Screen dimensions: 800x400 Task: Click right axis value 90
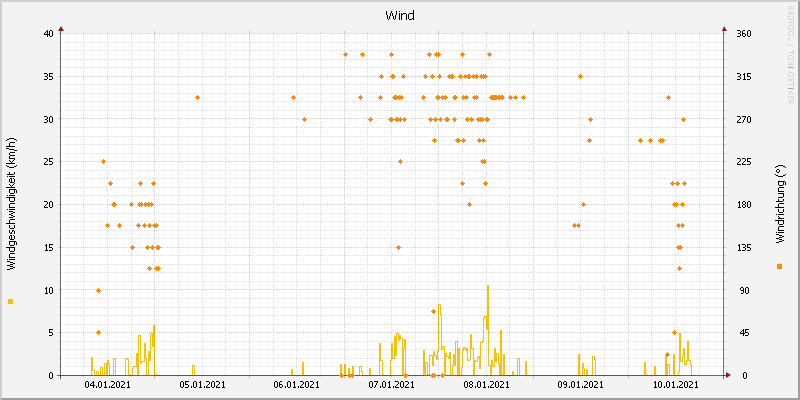point(742,290)
